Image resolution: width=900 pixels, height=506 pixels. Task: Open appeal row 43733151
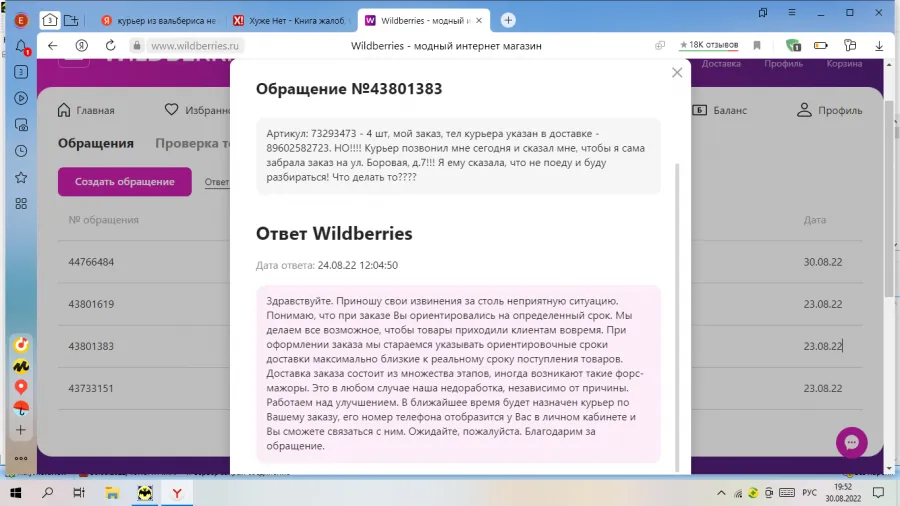[91, 388]
